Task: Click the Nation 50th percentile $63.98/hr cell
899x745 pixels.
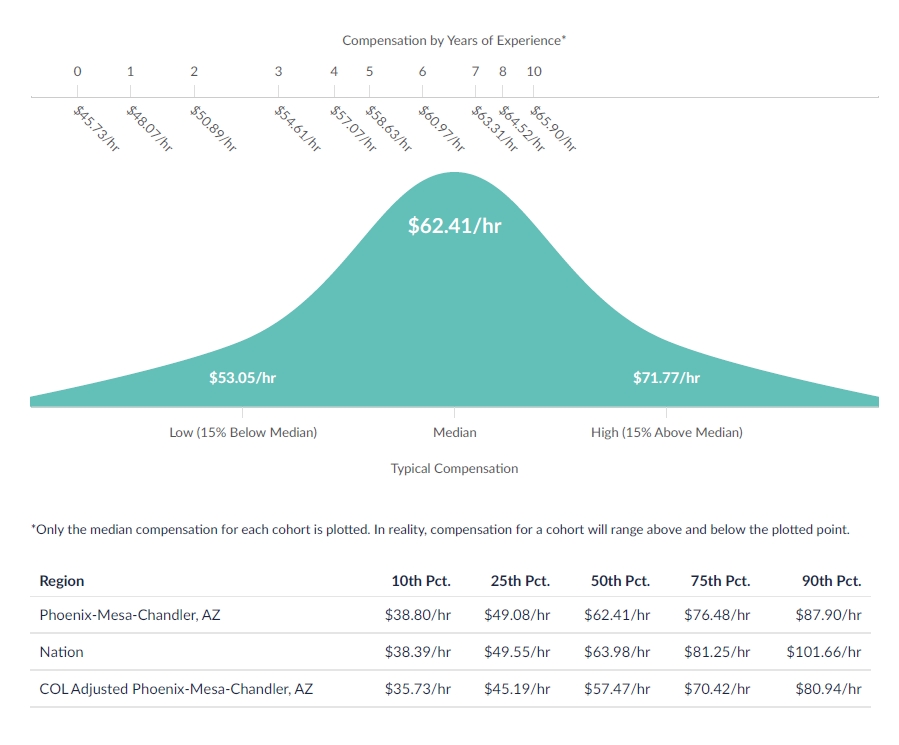Action: pyautogui.click(x=617, y=652)
